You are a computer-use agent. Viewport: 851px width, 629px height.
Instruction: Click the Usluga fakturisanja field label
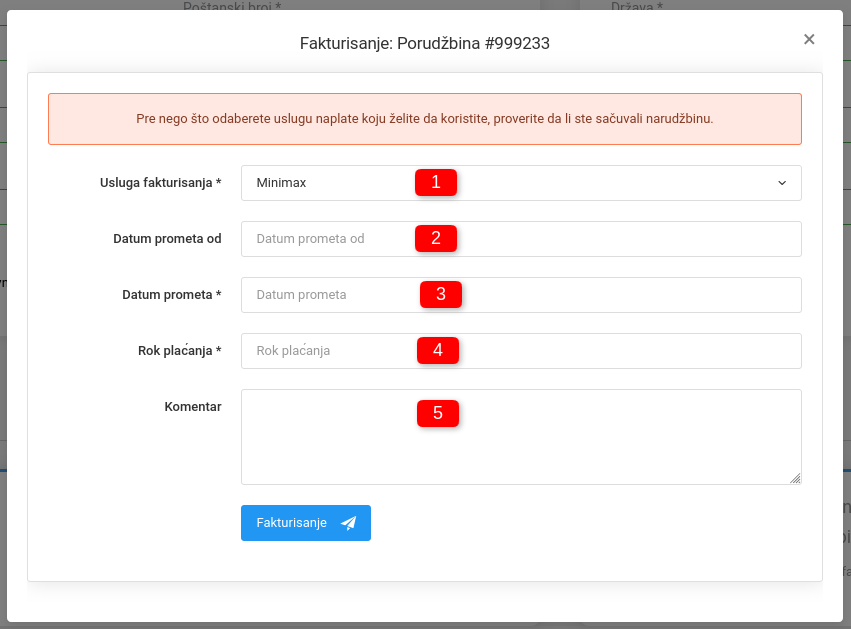(x=161, y=183)
